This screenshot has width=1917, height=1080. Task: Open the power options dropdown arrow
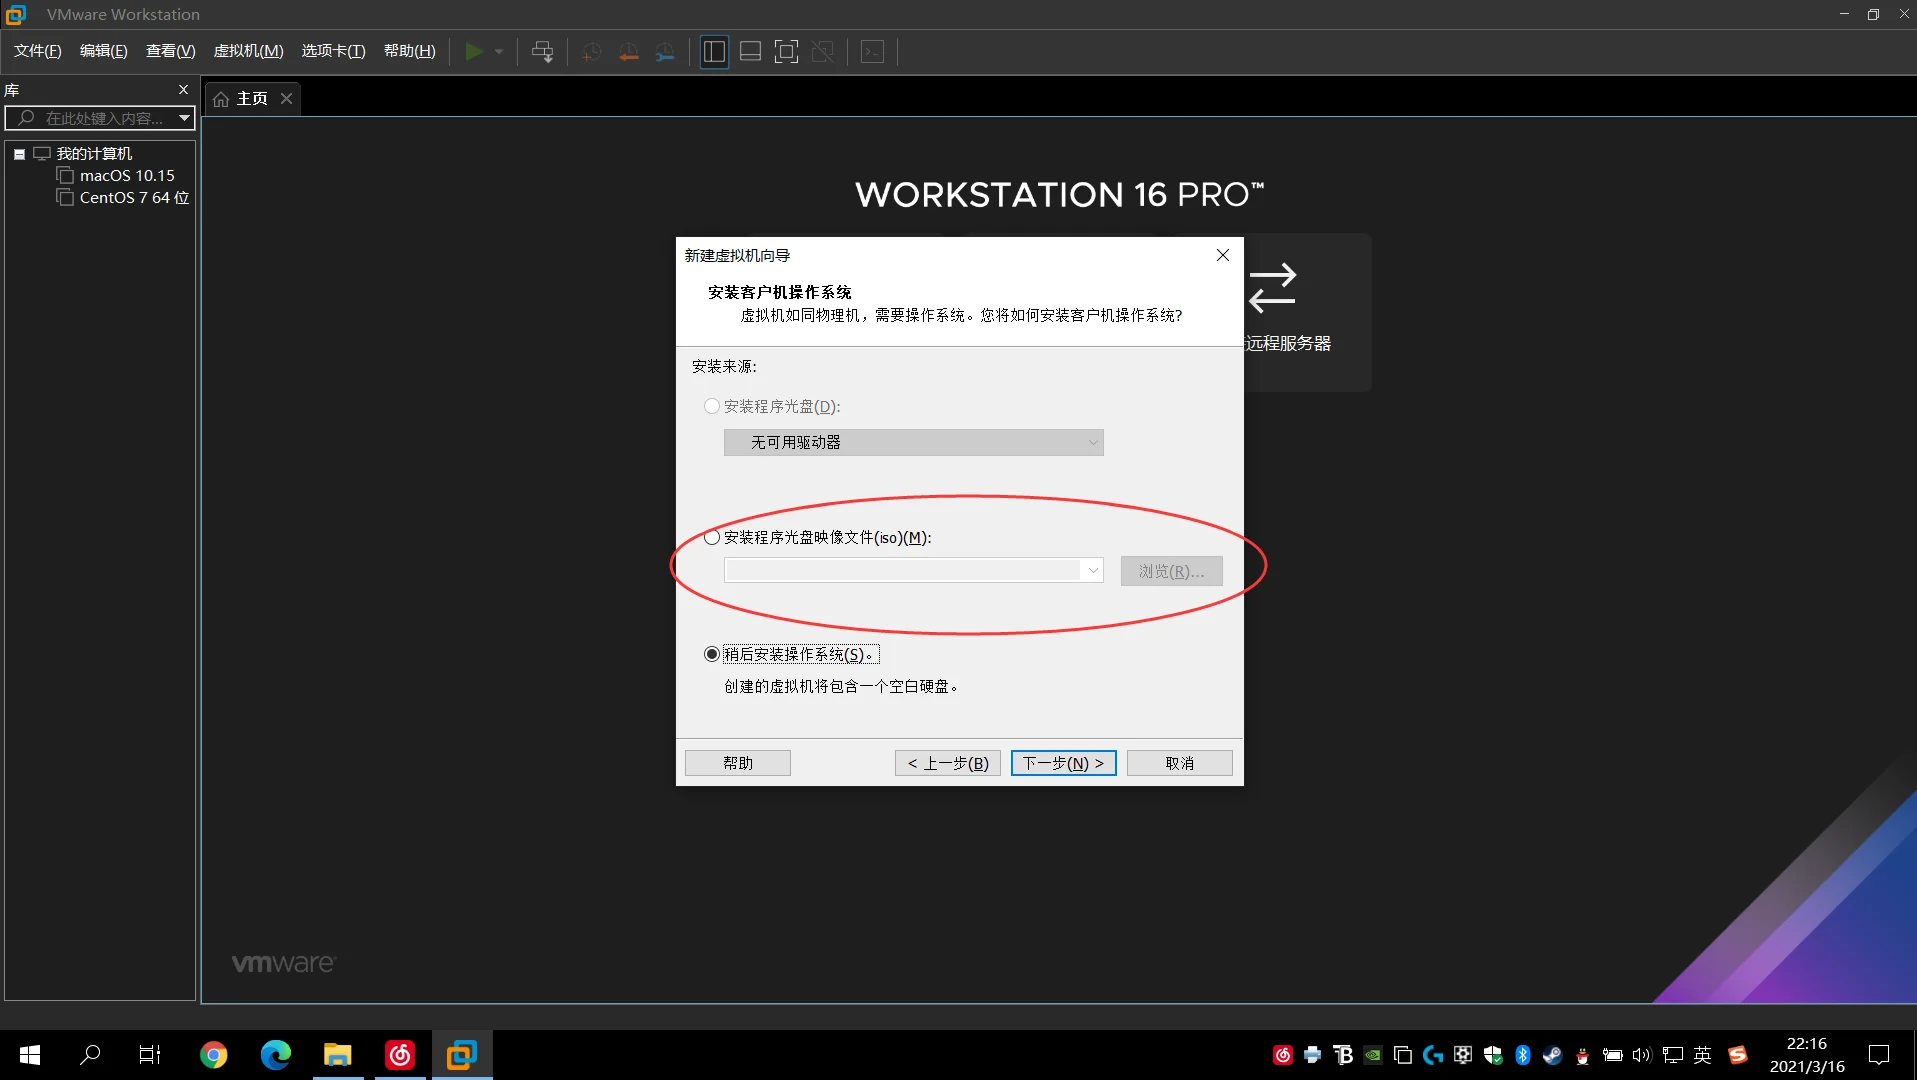[x=499, y=52]
